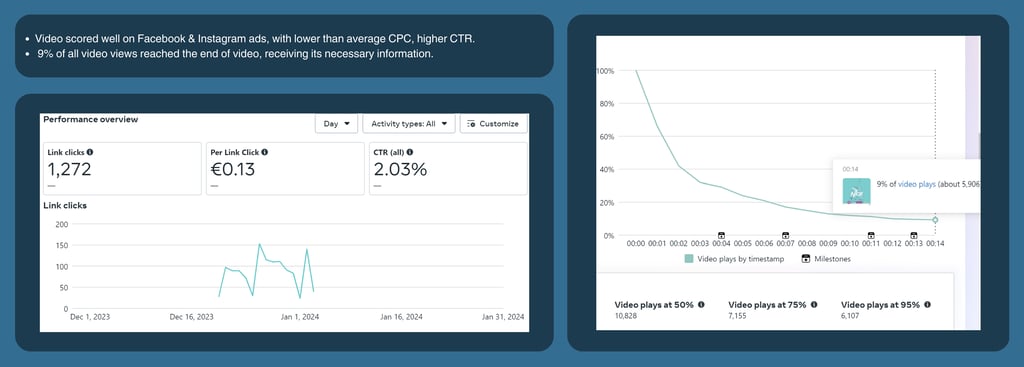1024x367 pixels.
Task: Click the milestone marker at 00:04
Action: coord(722,235)
